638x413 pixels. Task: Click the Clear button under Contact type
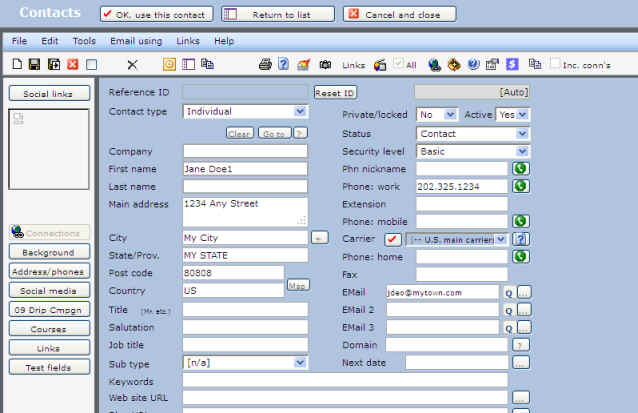click(x=240, y=133)
